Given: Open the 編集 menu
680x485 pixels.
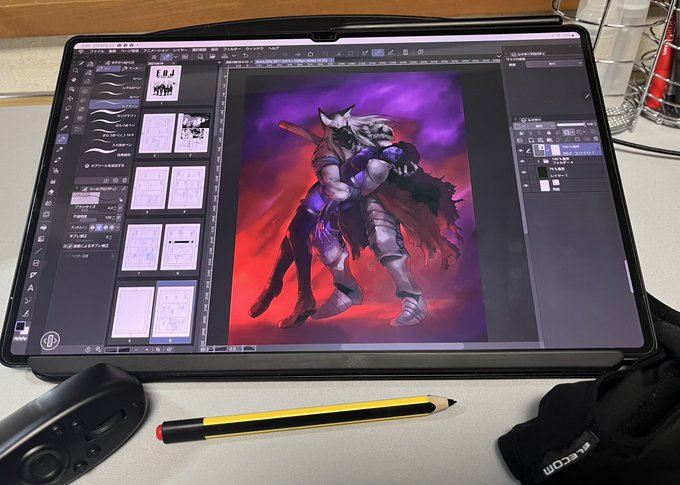Looking at the screenshot, I should (x=112, y=51).
